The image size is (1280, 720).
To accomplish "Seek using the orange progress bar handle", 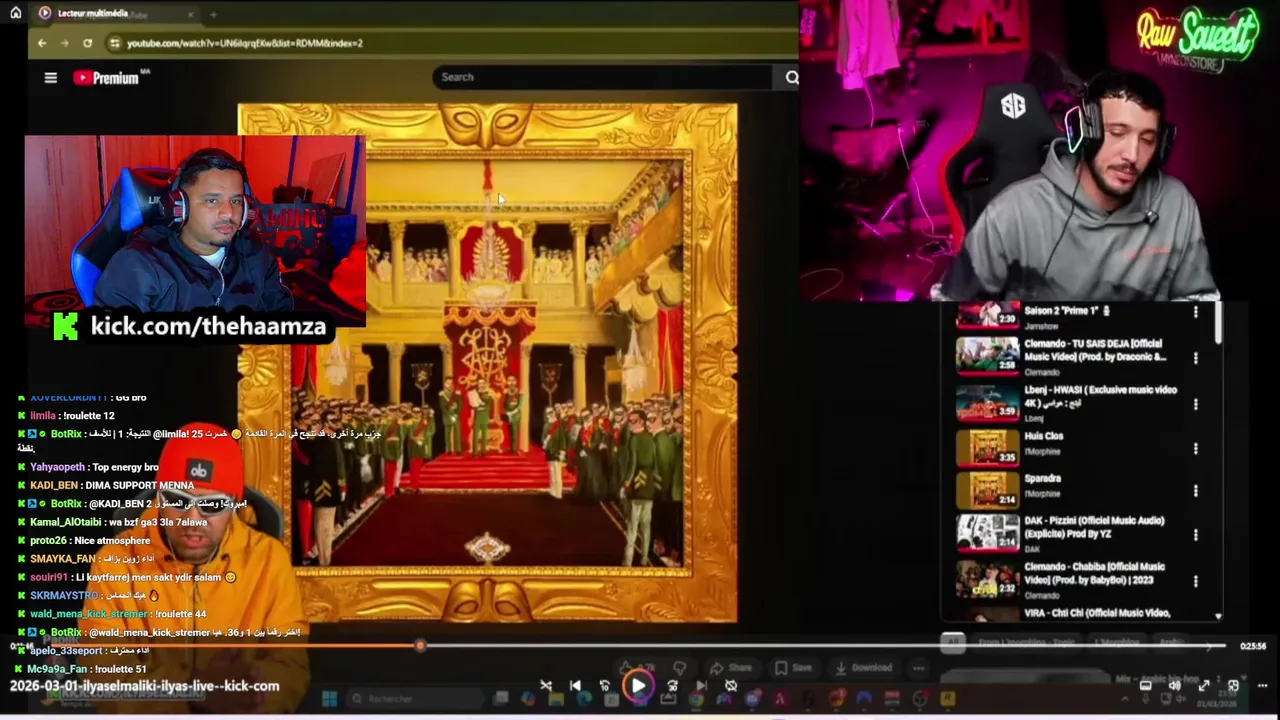I will tap(420, 646).
